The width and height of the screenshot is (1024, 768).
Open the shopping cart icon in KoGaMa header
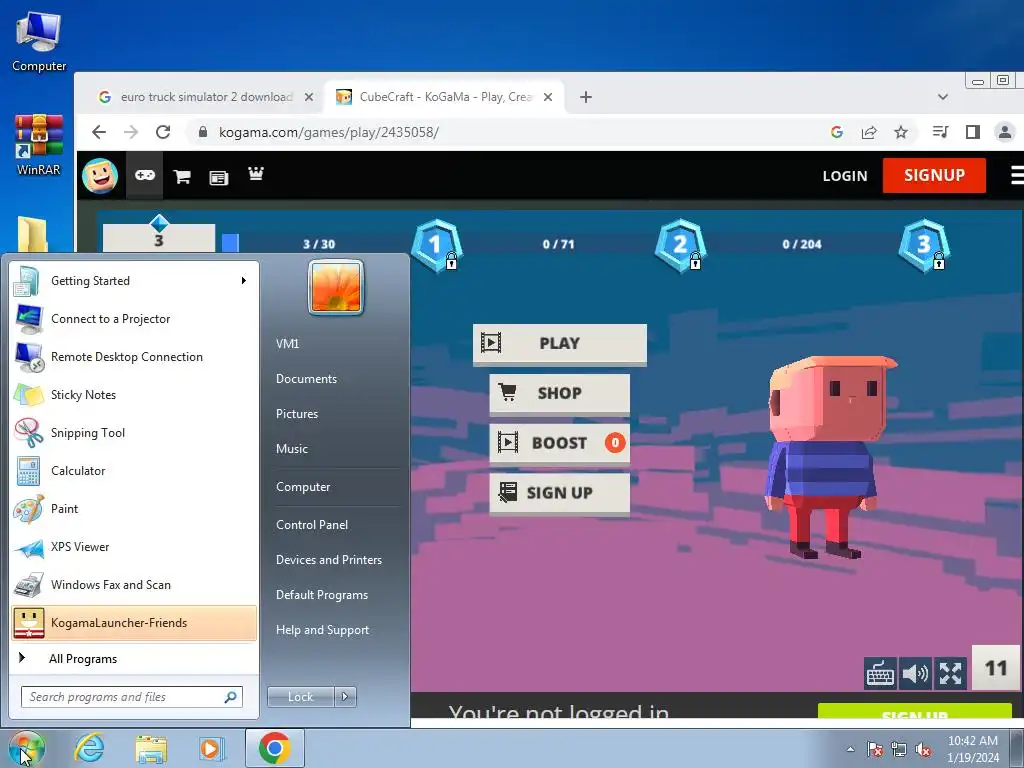pyautogui.click(x=182, y=176)
